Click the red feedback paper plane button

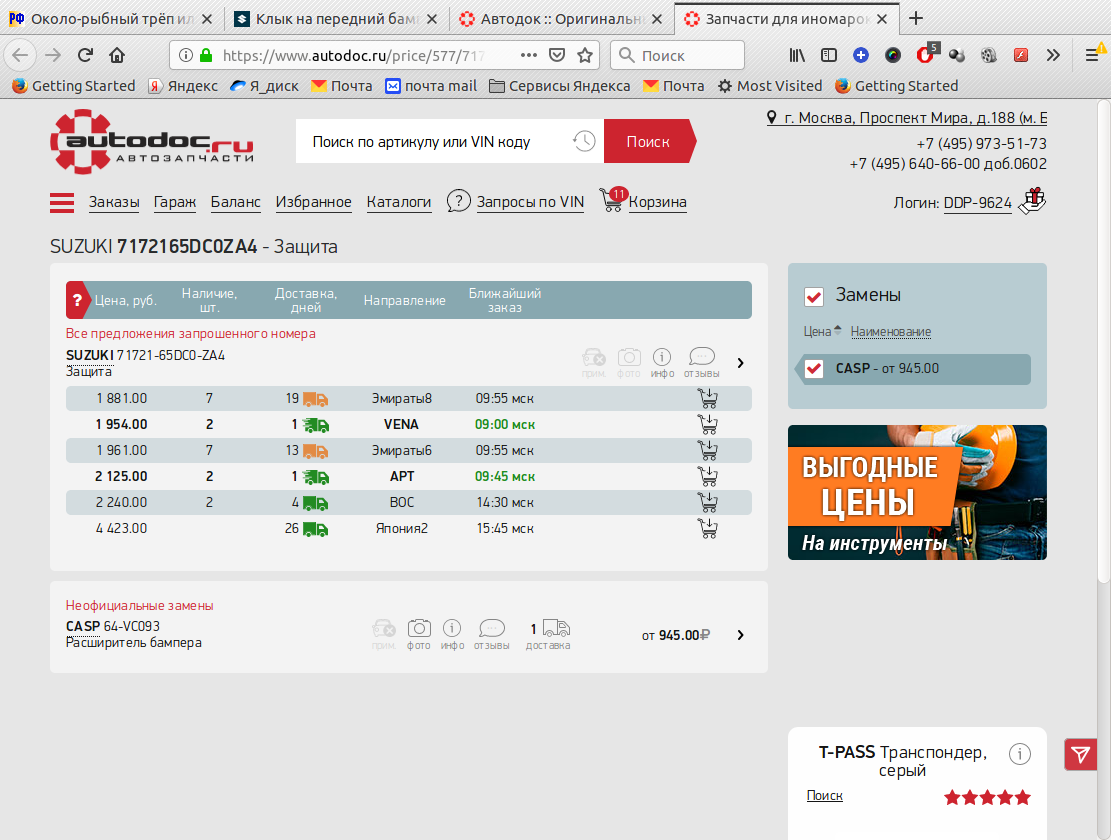1080,754
